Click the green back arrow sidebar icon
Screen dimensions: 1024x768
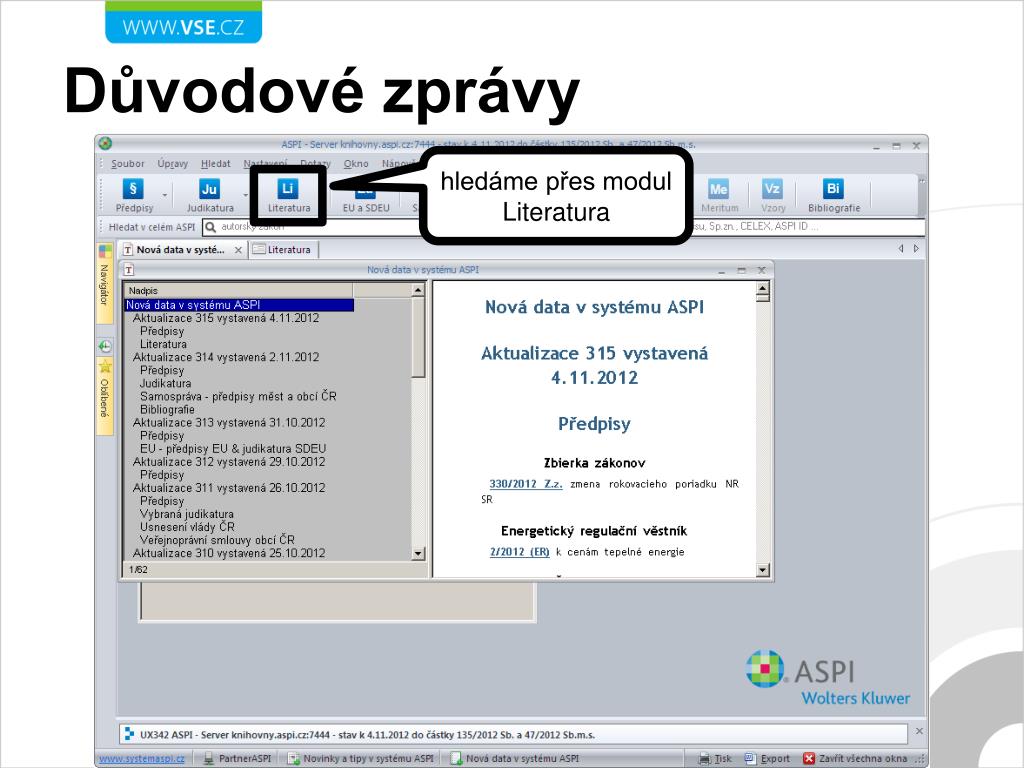tap(104, 346)
